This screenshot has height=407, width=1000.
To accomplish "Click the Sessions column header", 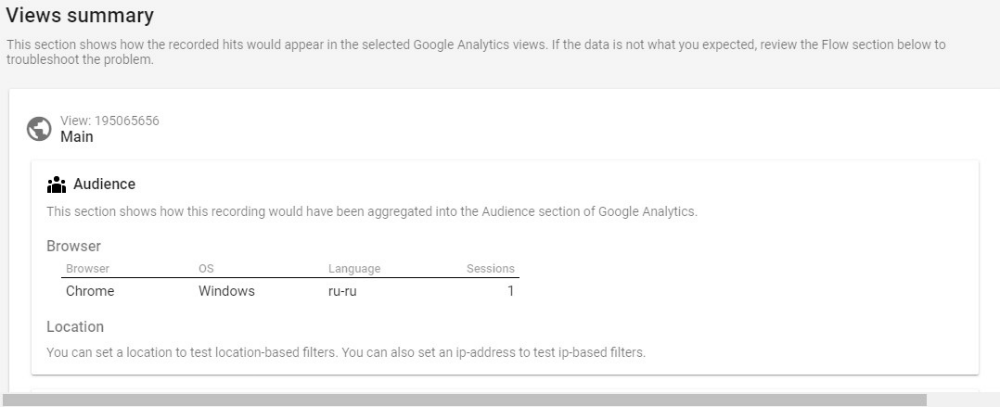I will tap(490, 269).
